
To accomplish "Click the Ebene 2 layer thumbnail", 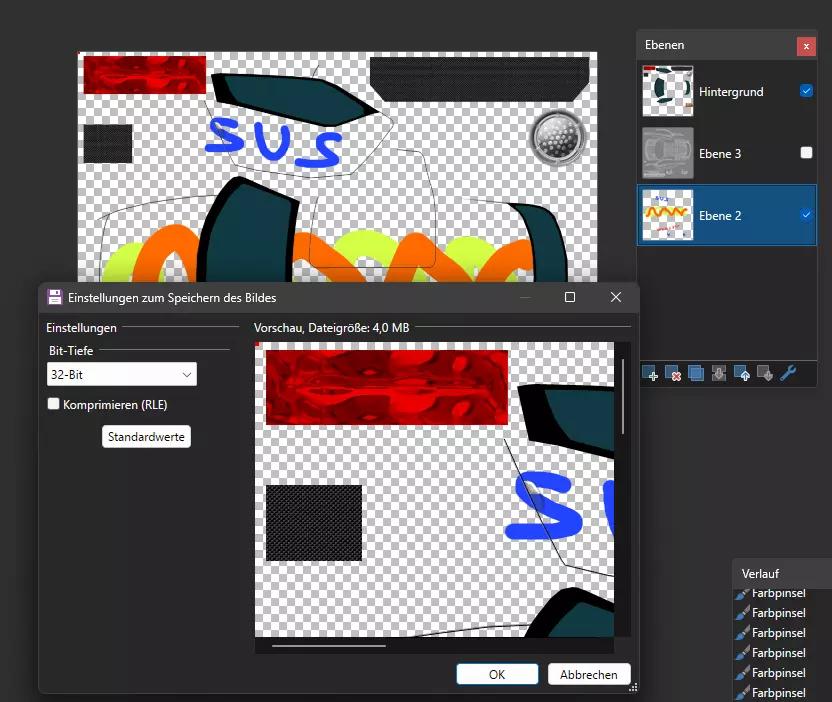I will (668, 215).
